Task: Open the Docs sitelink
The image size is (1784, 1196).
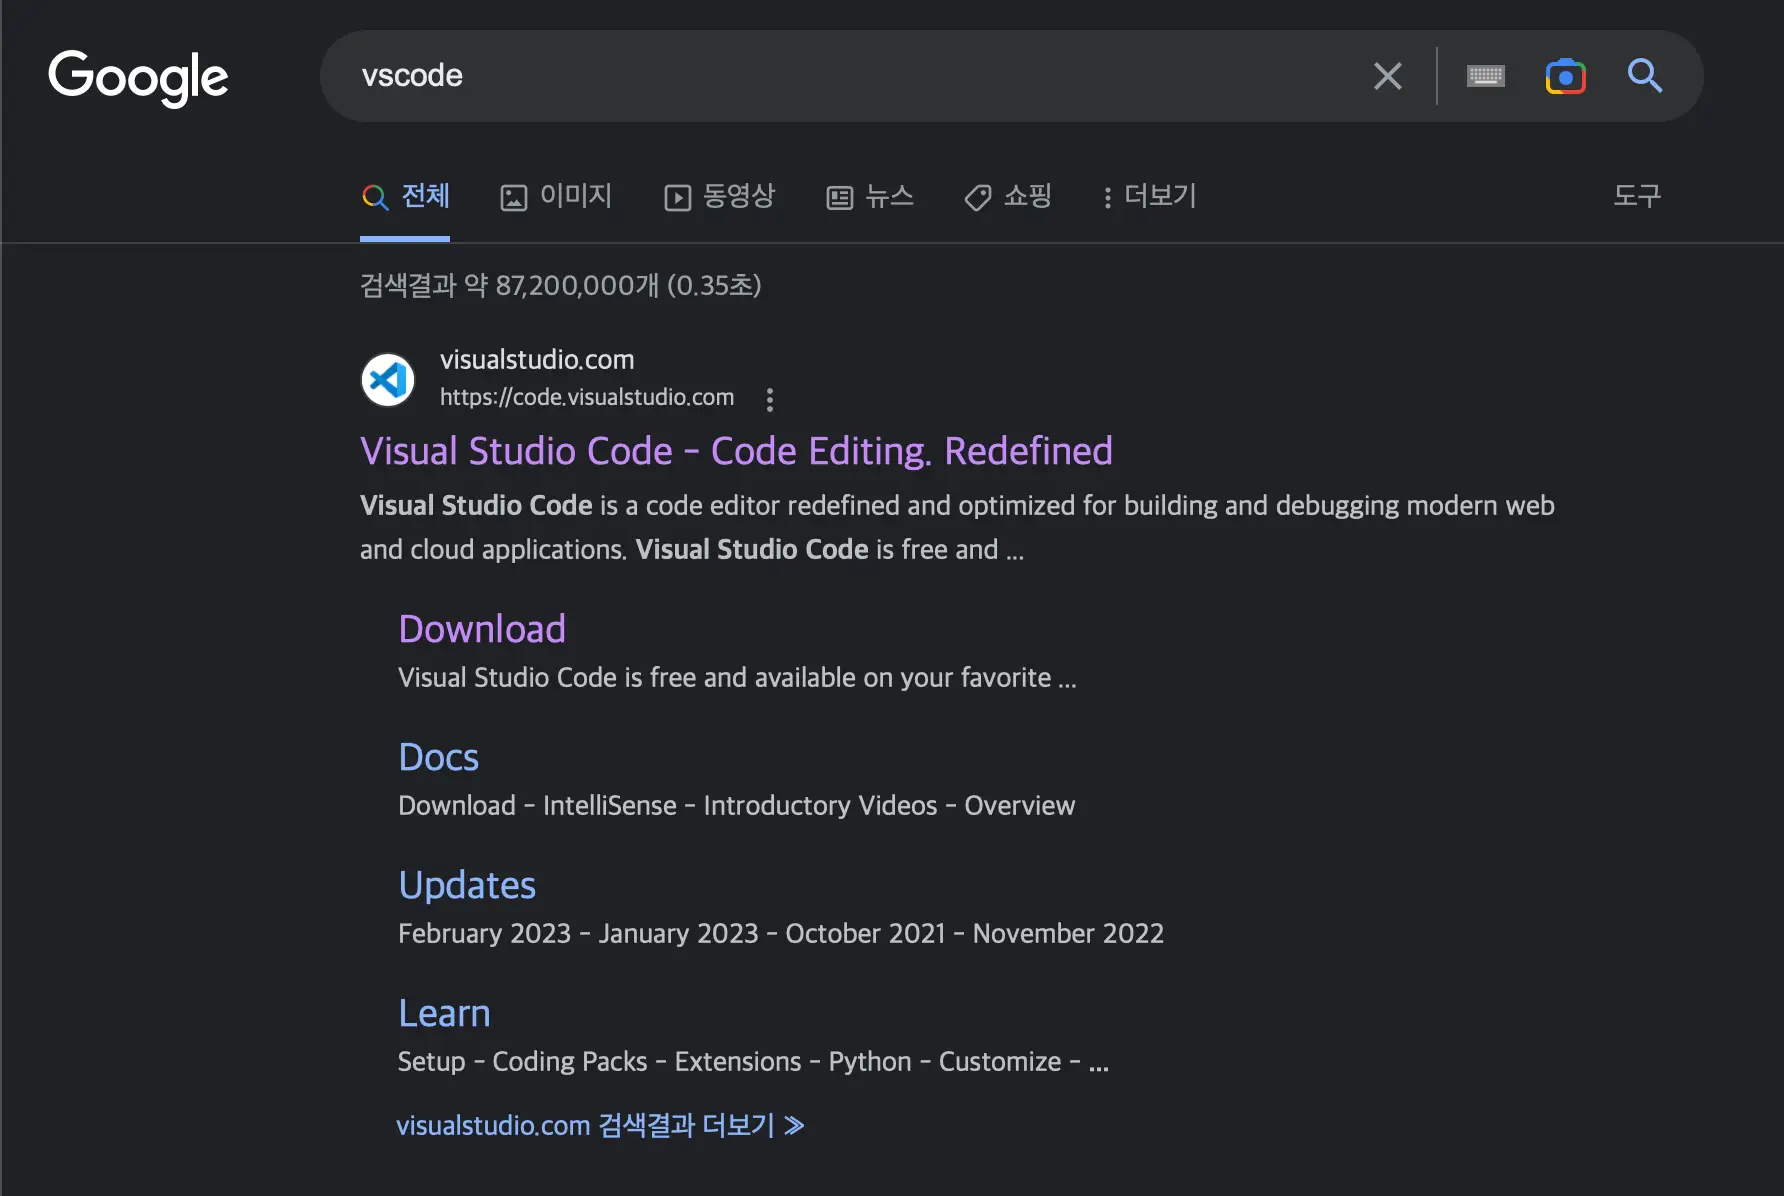Action: (x=438, y=757)
